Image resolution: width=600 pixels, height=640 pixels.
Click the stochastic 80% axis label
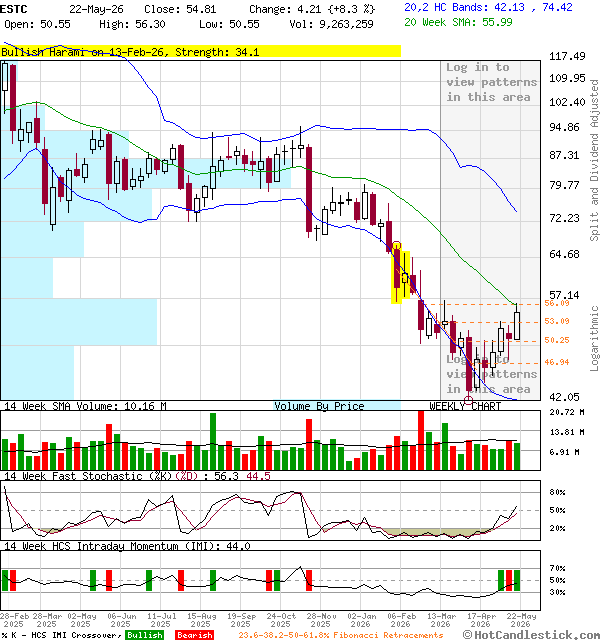coord(557,492)
